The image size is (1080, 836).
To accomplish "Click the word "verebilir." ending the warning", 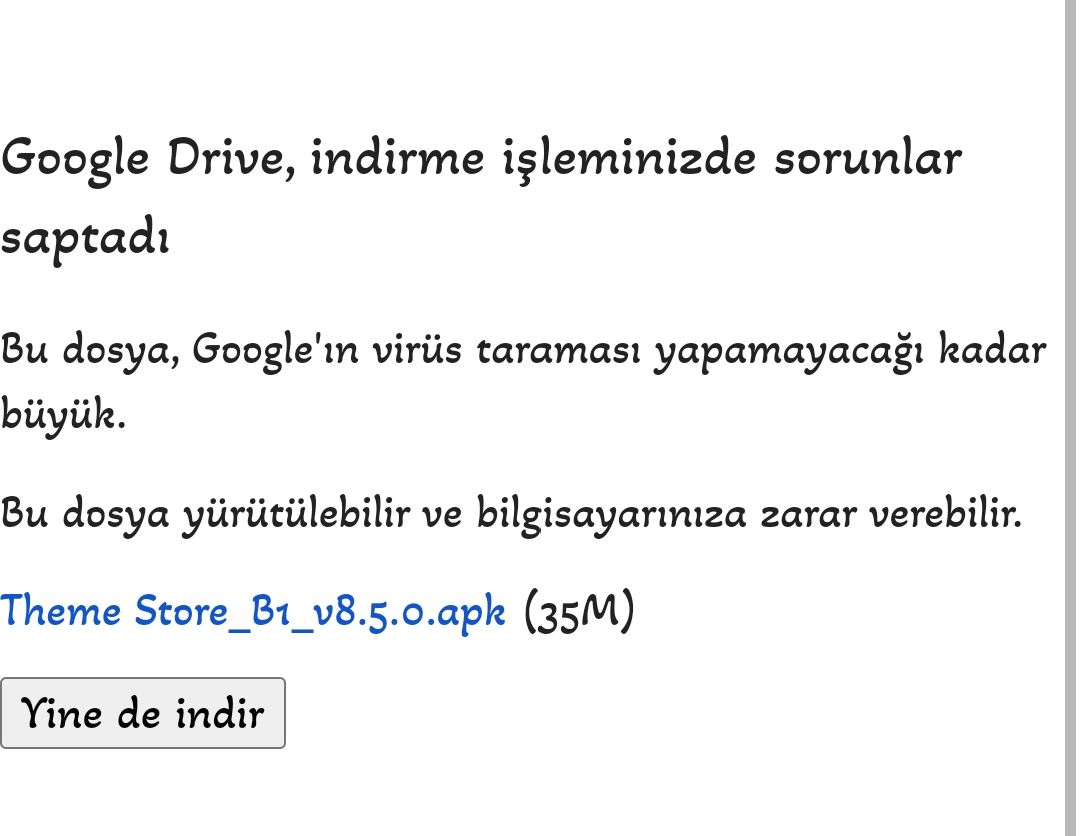I will 945,516.
